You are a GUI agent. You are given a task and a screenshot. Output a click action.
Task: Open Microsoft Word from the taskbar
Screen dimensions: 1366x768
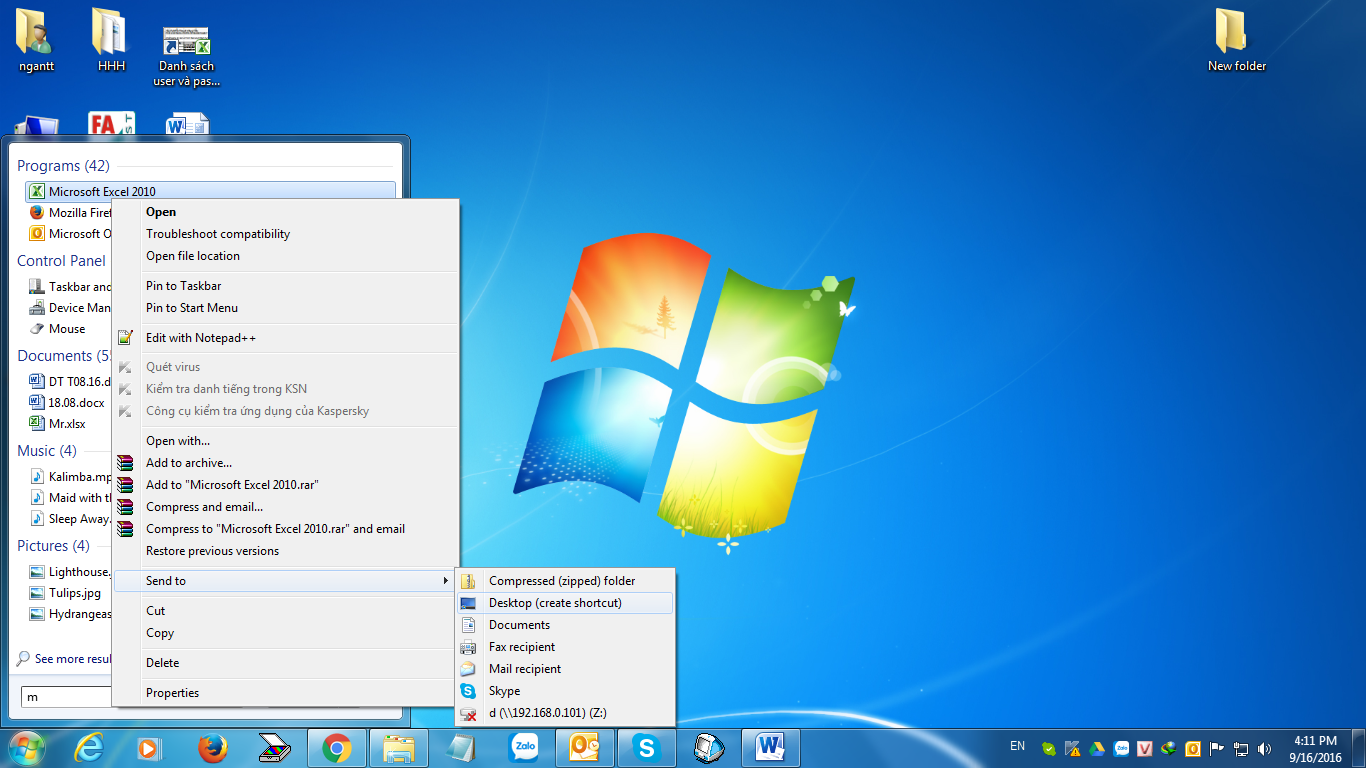770,747
